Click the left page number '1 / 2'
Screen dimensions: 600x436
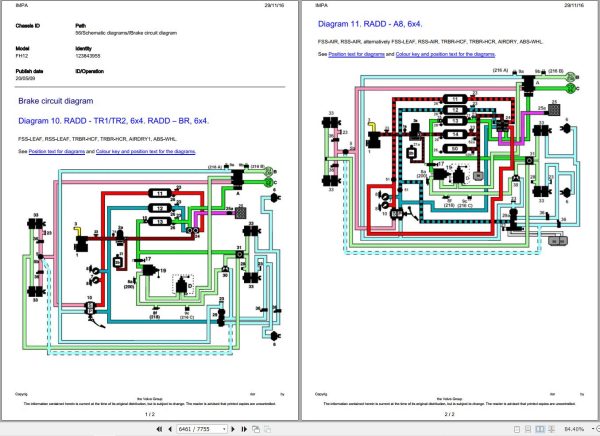point(150,414)
